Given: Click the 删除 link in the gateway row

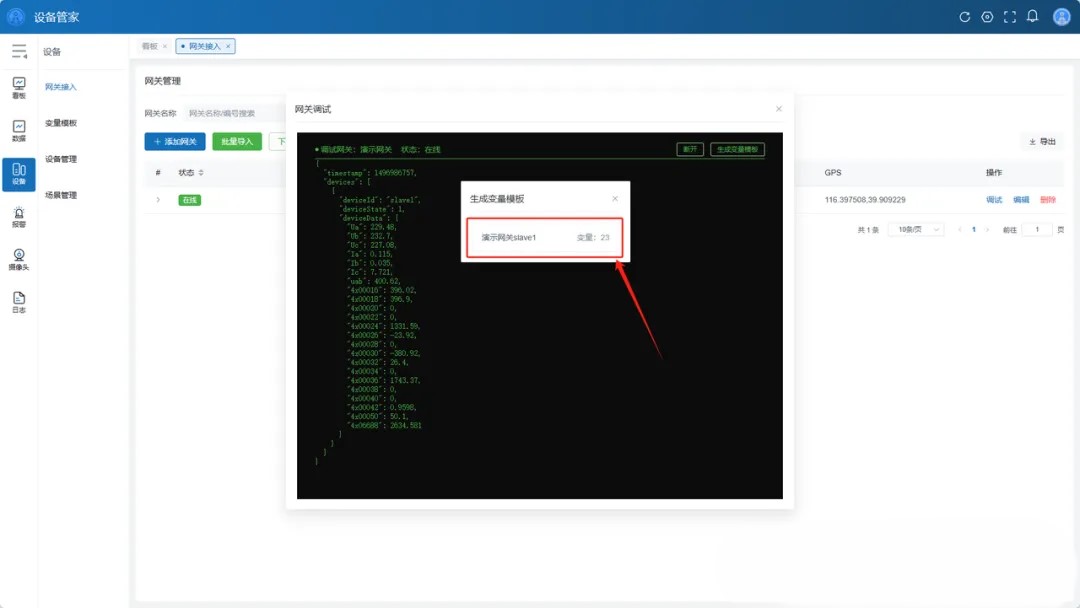Looking at the screenshot, I should pos(1048,200).
